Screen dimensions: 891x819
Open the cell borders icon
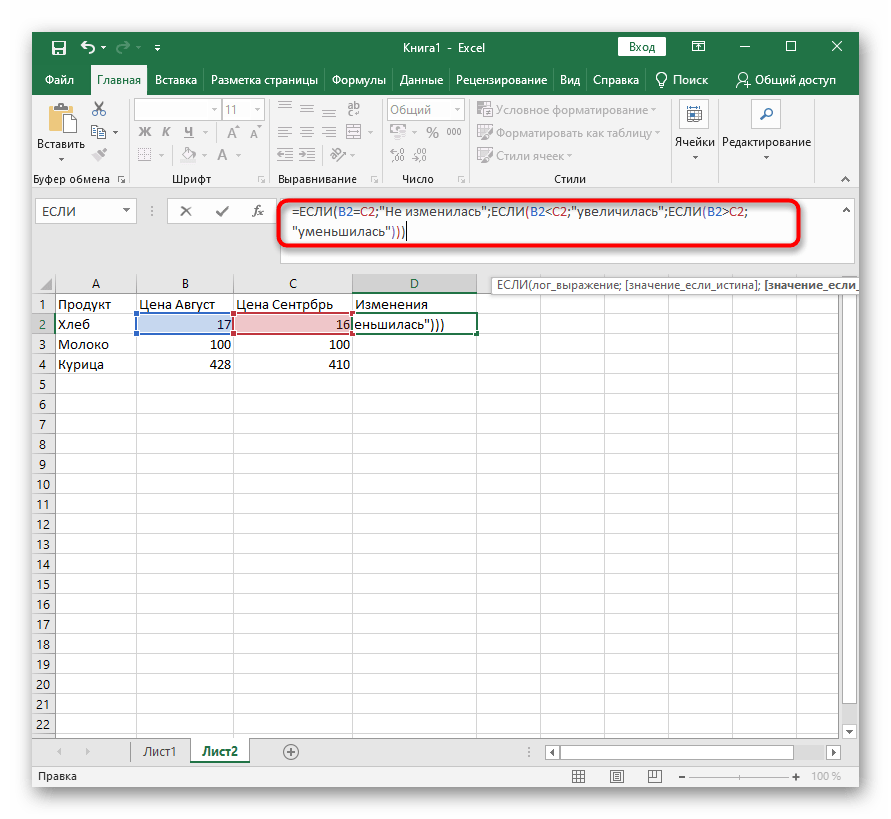coord(144,155)
